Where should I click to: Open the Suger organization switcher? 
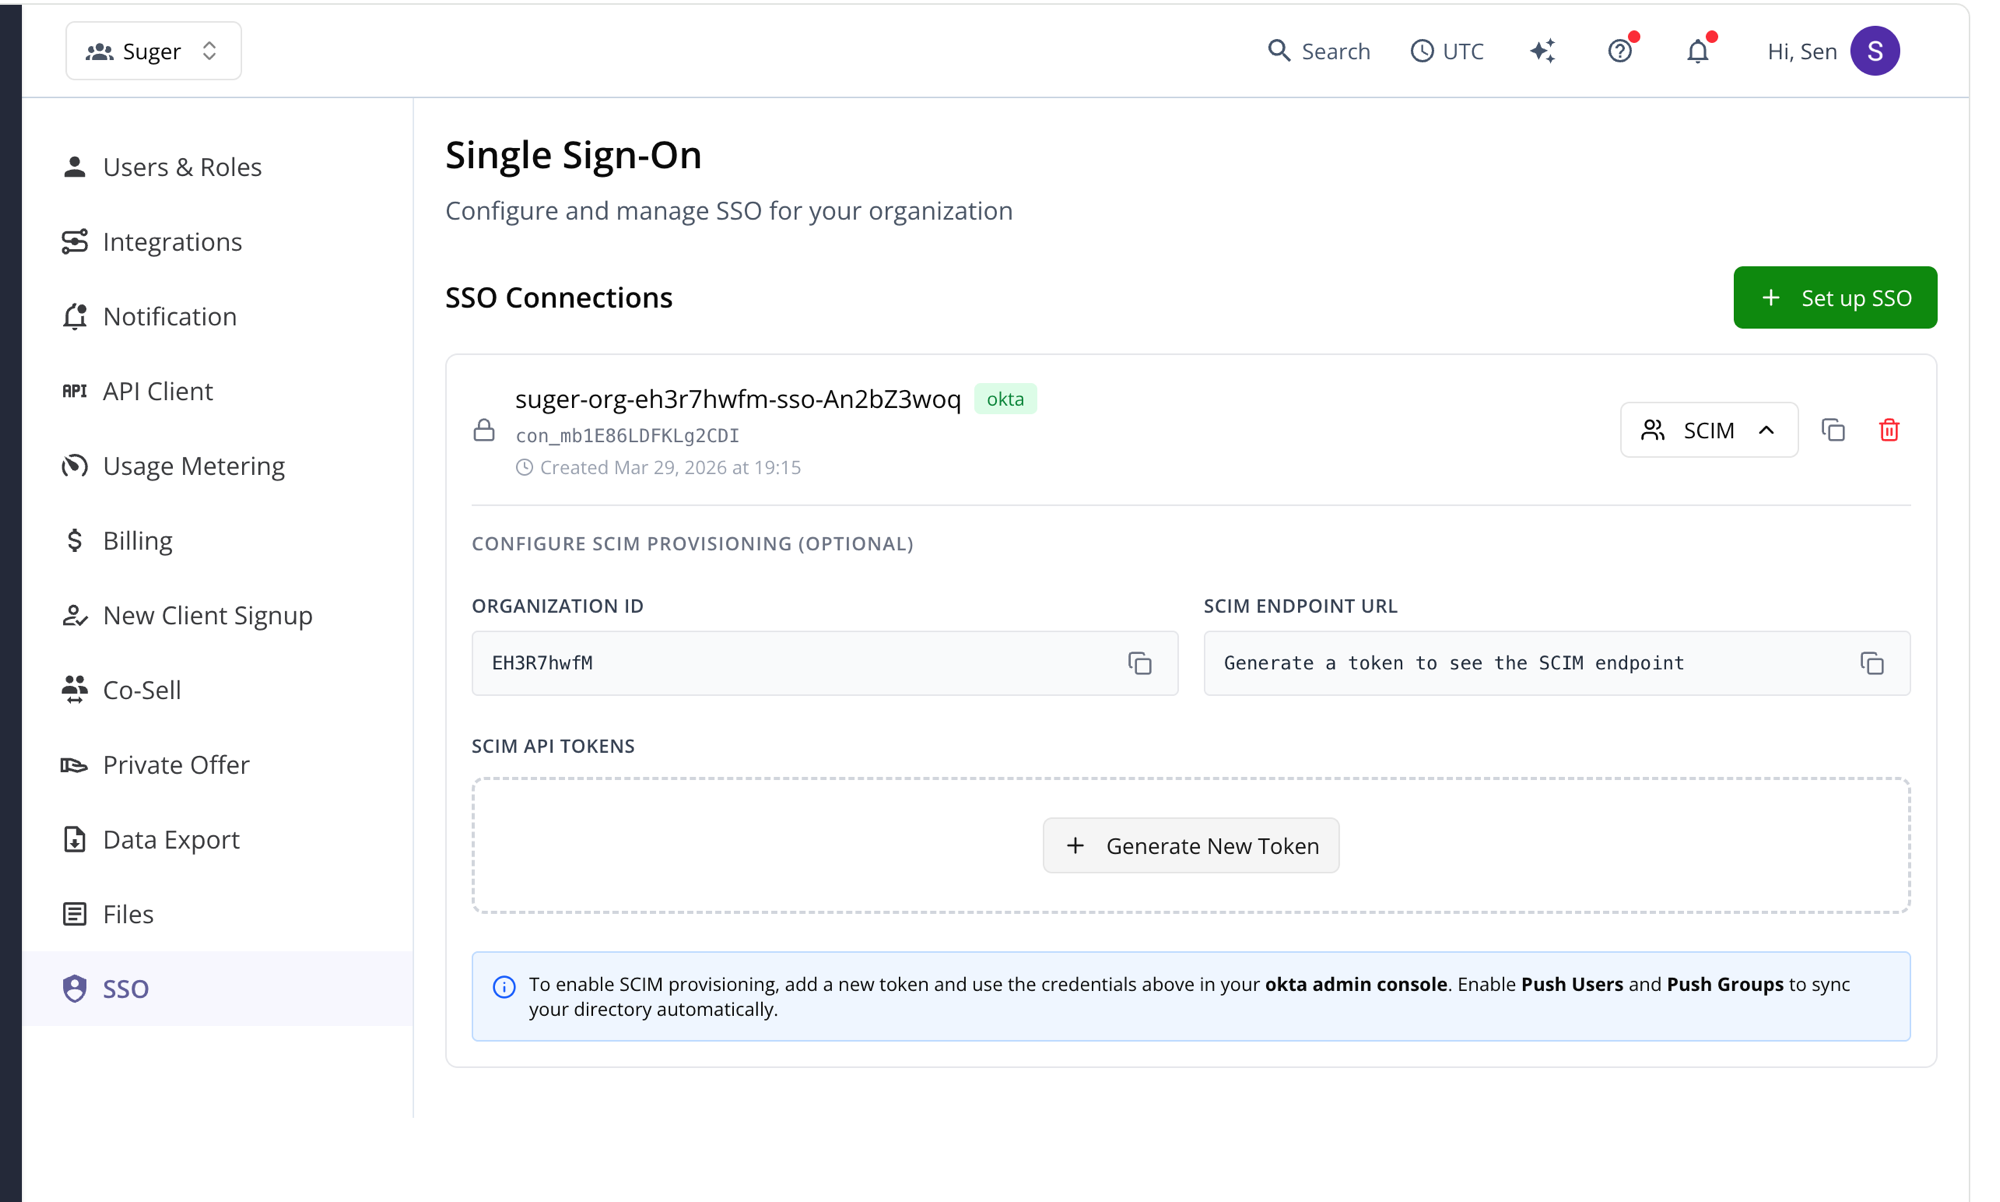point(153,51)
